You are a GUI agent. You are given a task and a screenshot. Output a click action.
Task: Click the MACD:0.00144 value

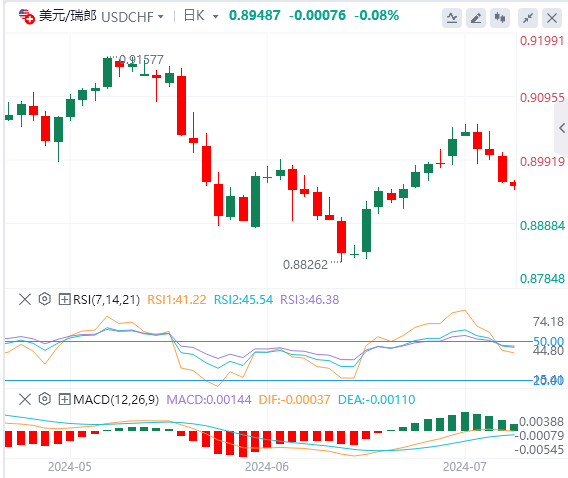coord(209,400)
